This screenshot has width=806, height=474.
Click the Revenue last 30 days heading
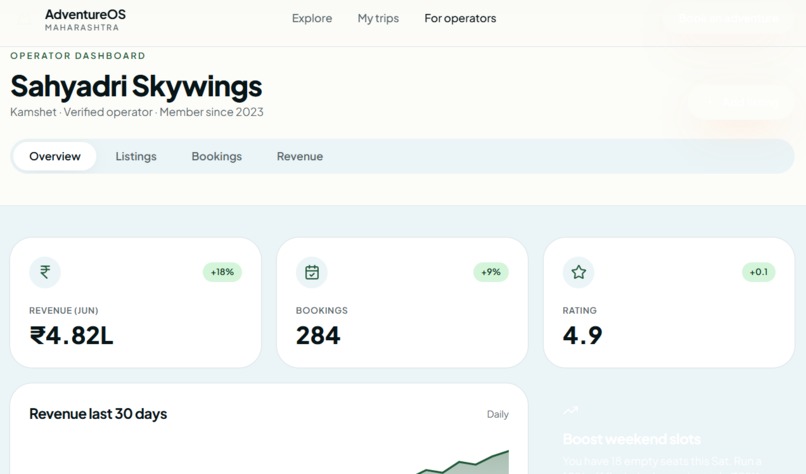(x=98, y=414)
